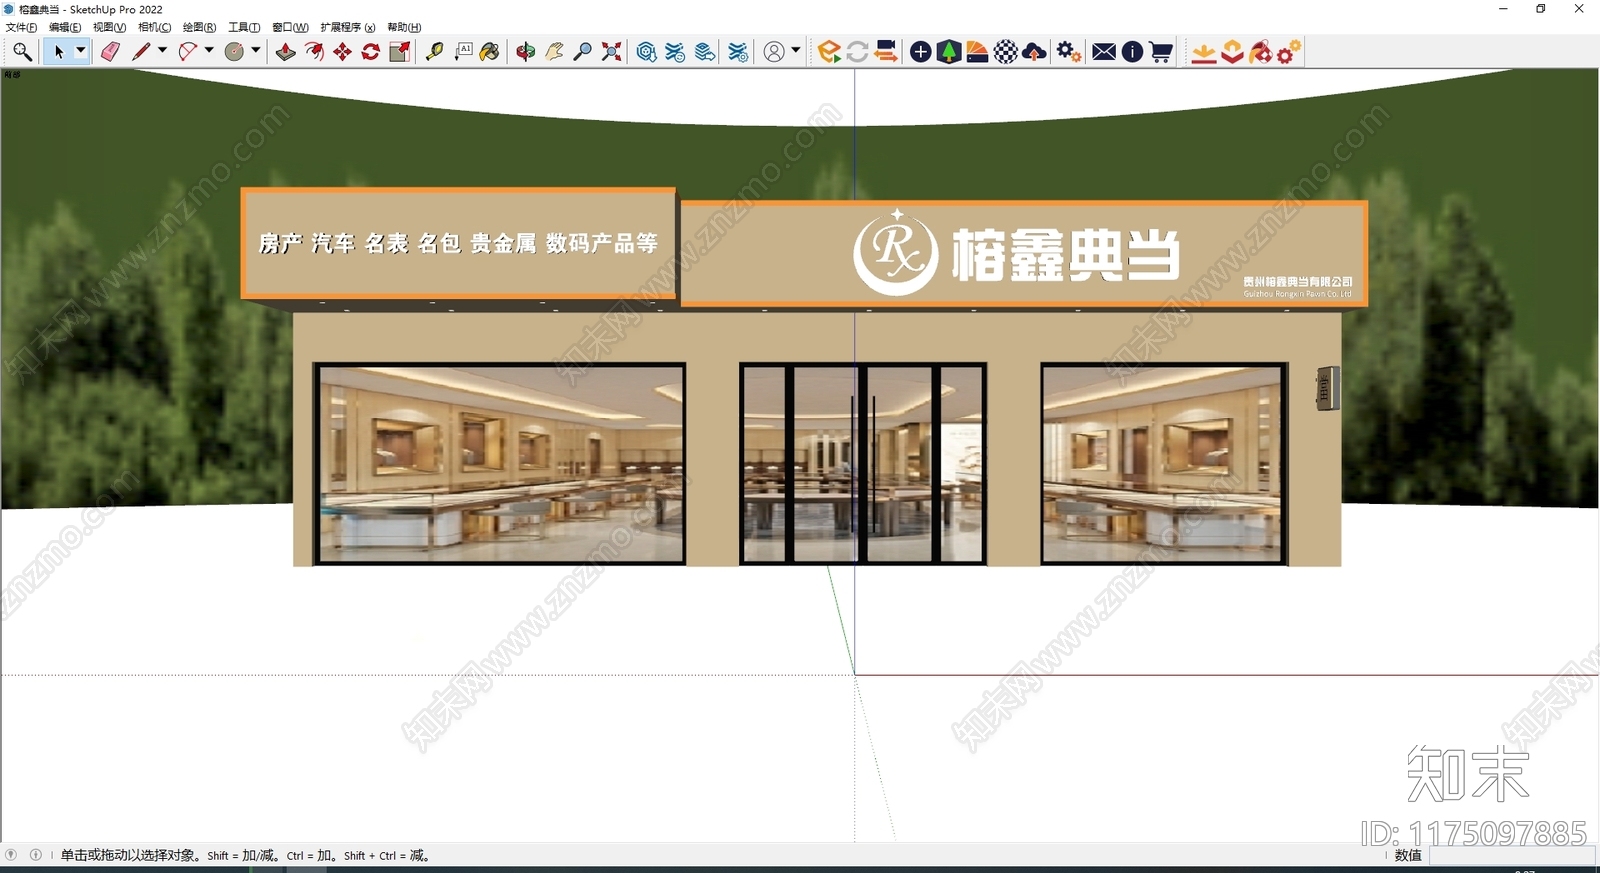Expand the Line tool dropdown arrow

click(x=162, y=50)
